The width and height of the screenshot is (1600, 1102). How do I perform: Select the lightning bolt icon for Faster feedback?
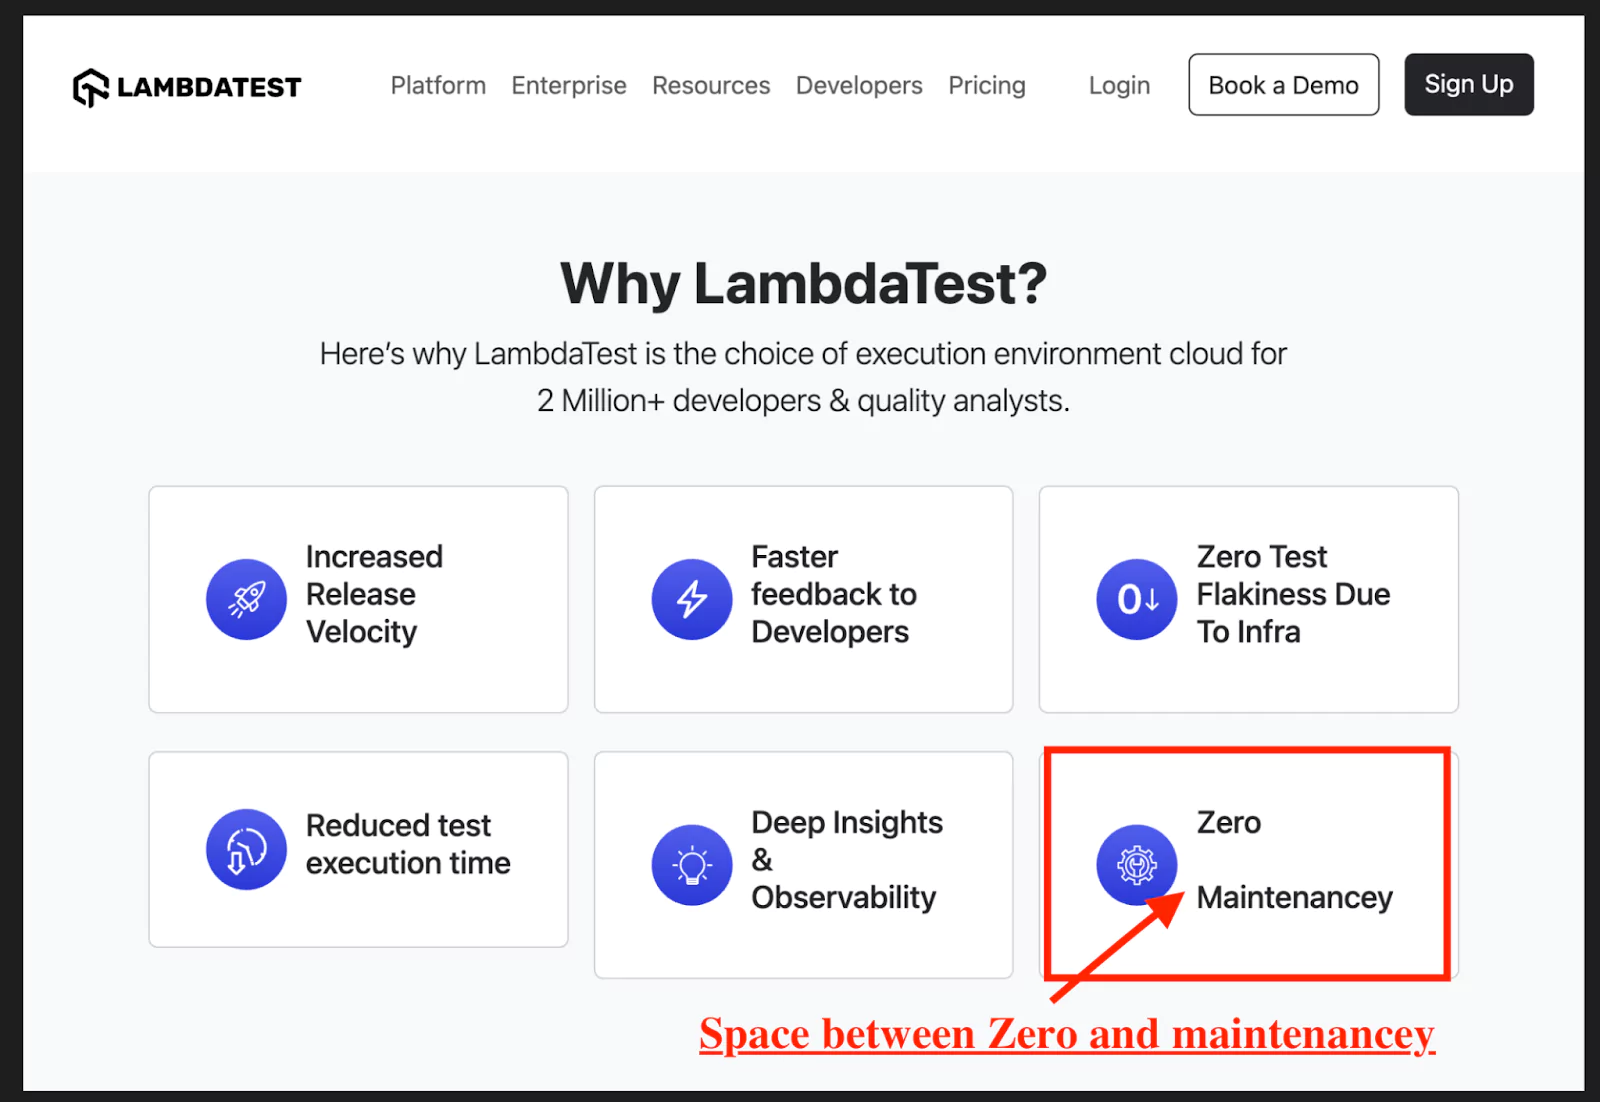click(691, 599)
